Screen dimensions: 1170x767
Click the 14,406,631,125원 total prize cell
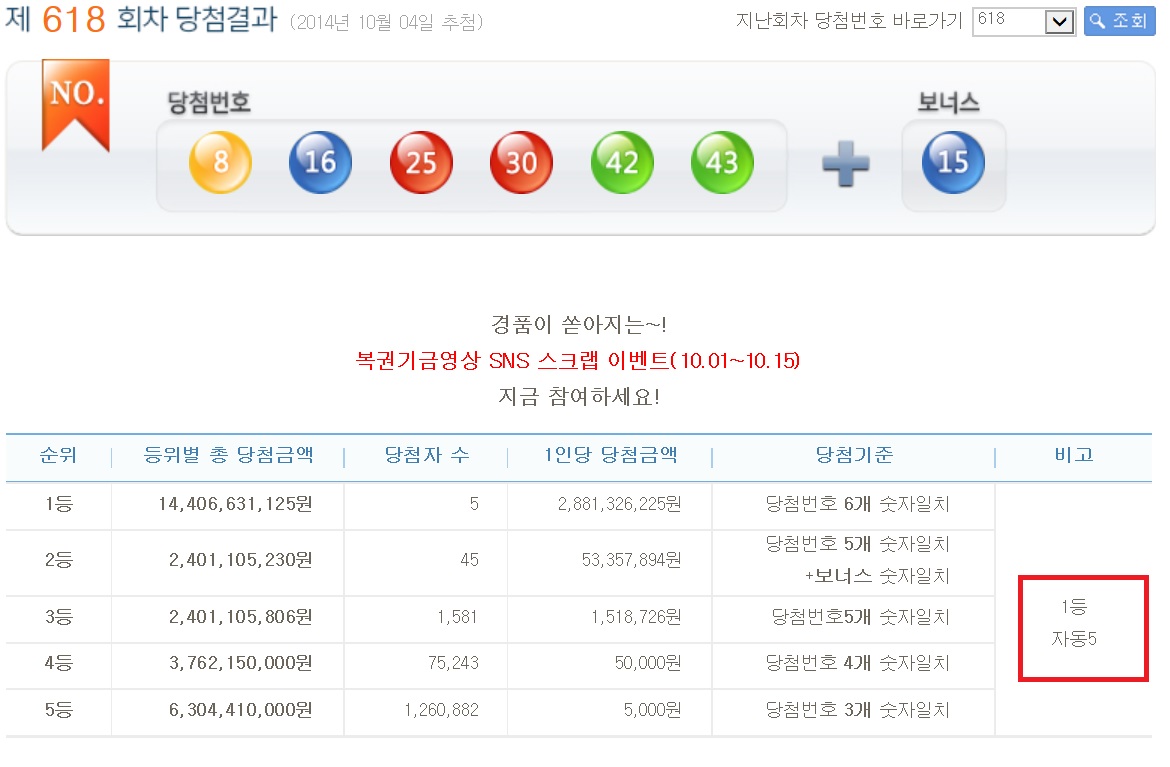(x=235, y=505)
